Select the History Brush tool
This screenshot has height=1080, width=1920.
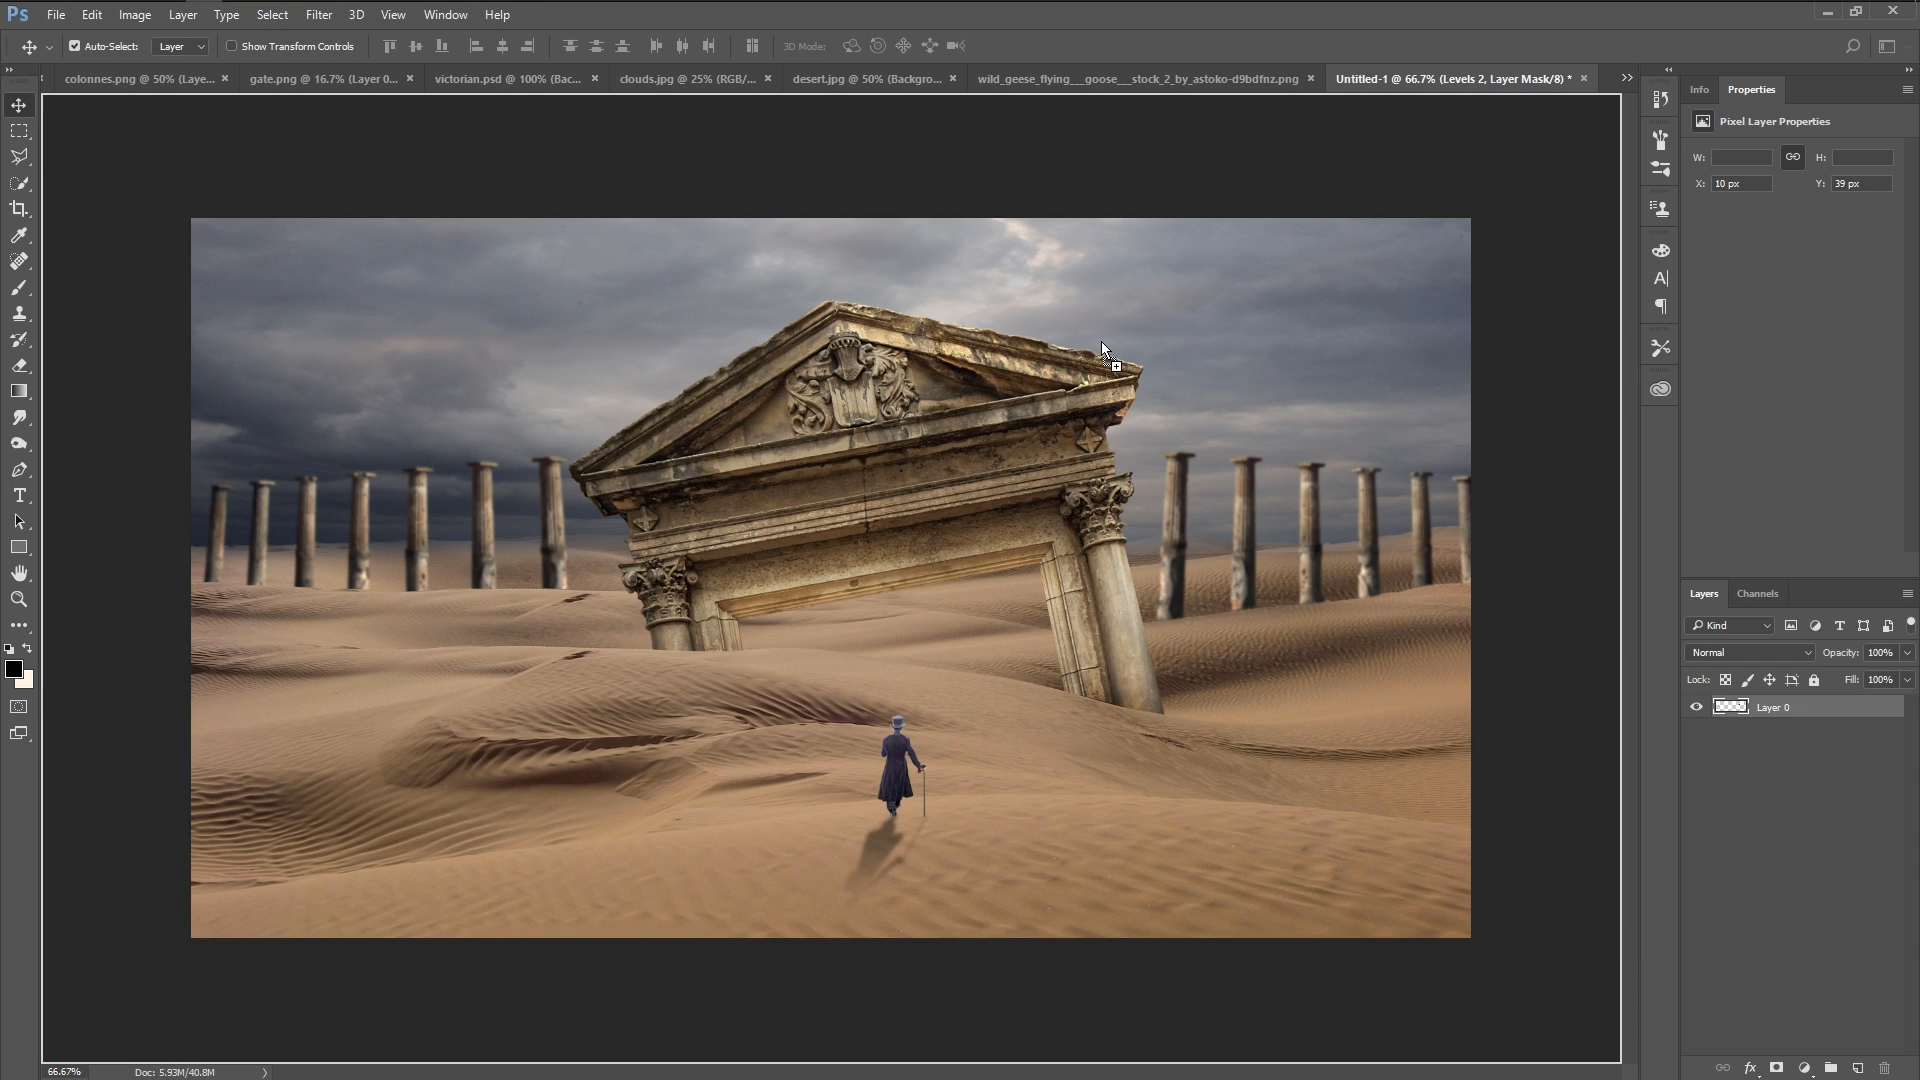click(19, 339)
